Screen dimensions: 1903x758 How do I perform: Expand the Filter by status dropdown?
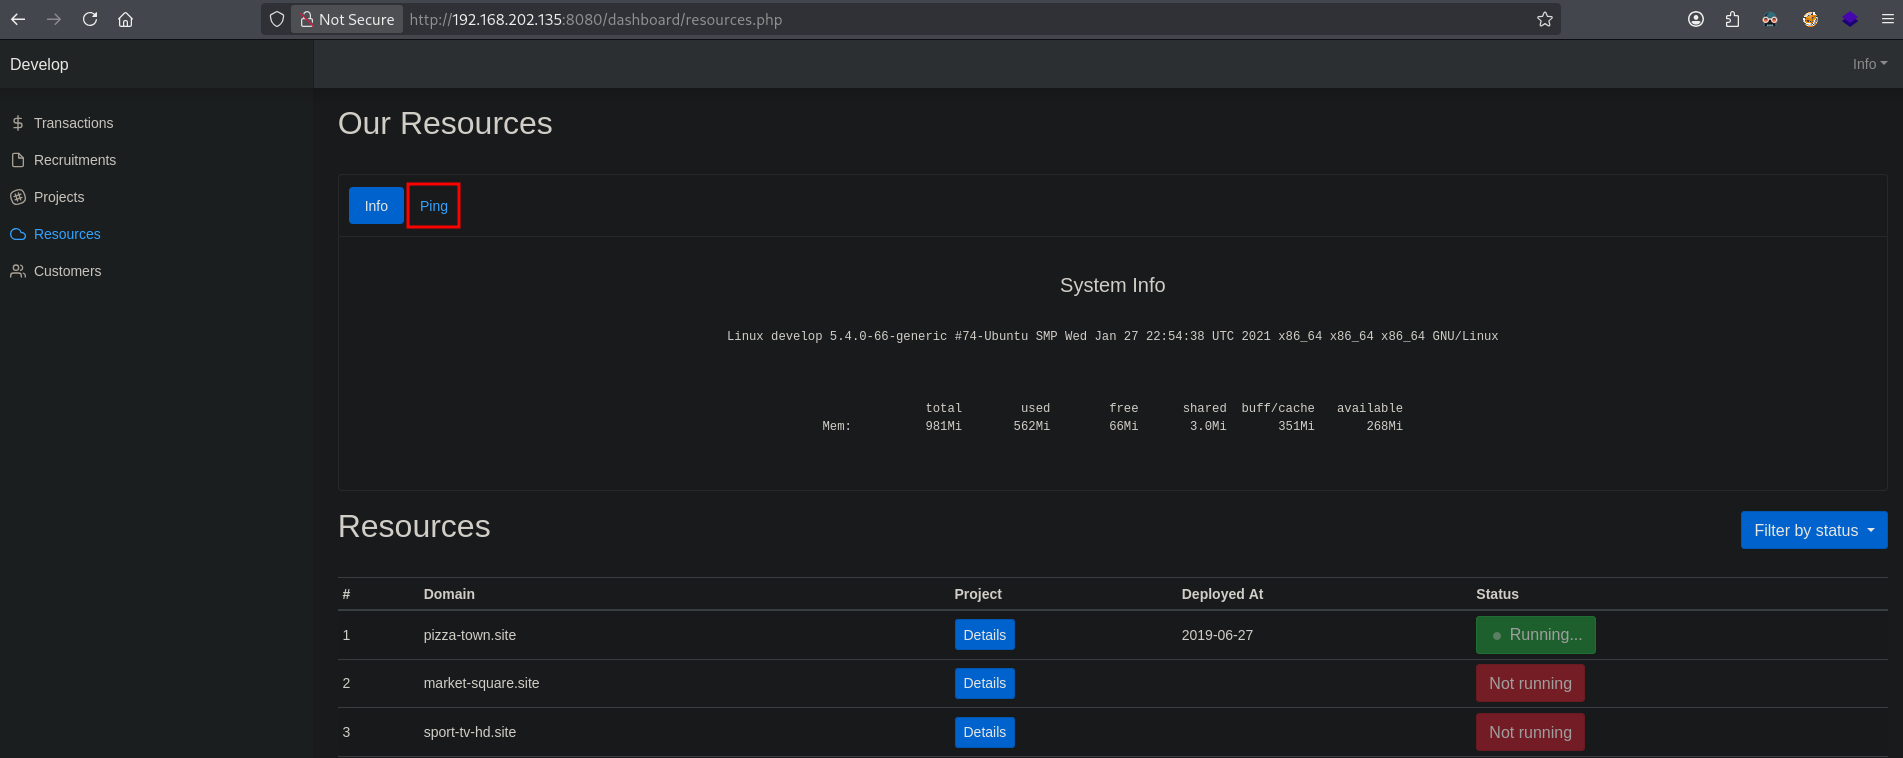tap(1813, 530)
